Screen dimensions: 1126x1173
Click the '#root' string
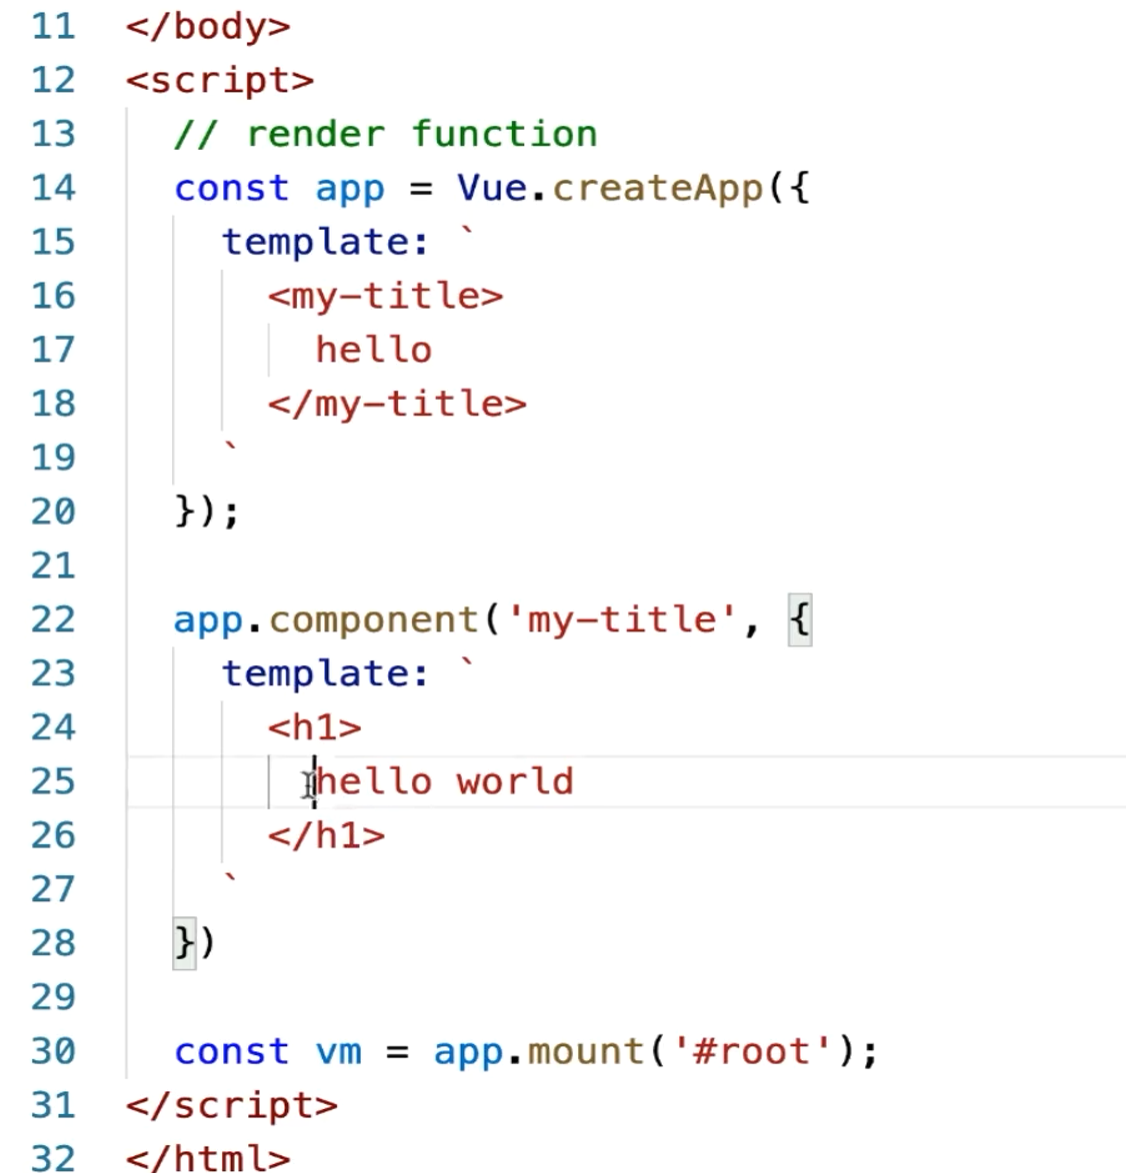click(751, 1052)
